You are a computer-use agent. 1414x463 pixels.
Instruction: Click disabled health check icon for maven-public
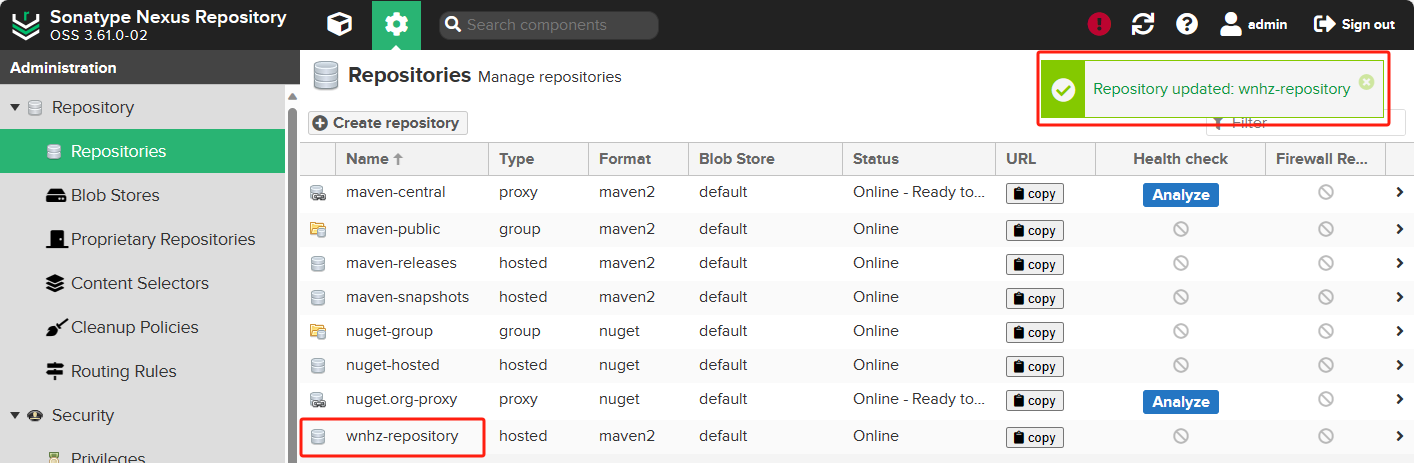pyautogui.click(x=1180, y=229)
